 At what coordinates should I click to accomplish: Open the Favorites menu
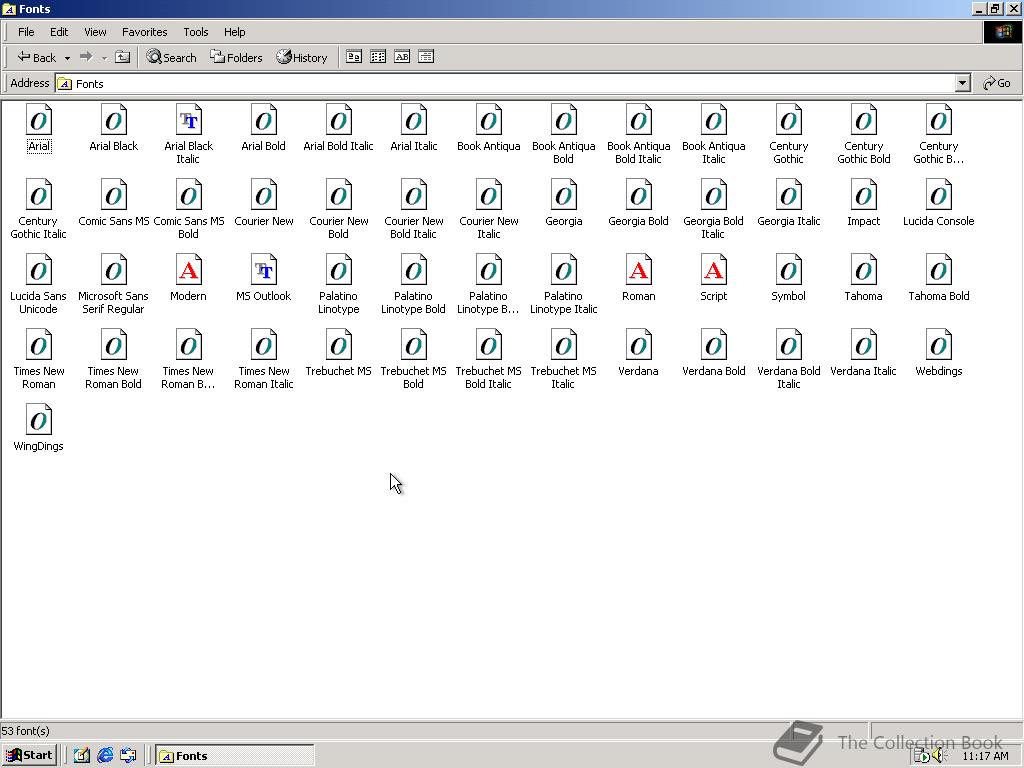point(144,32)
